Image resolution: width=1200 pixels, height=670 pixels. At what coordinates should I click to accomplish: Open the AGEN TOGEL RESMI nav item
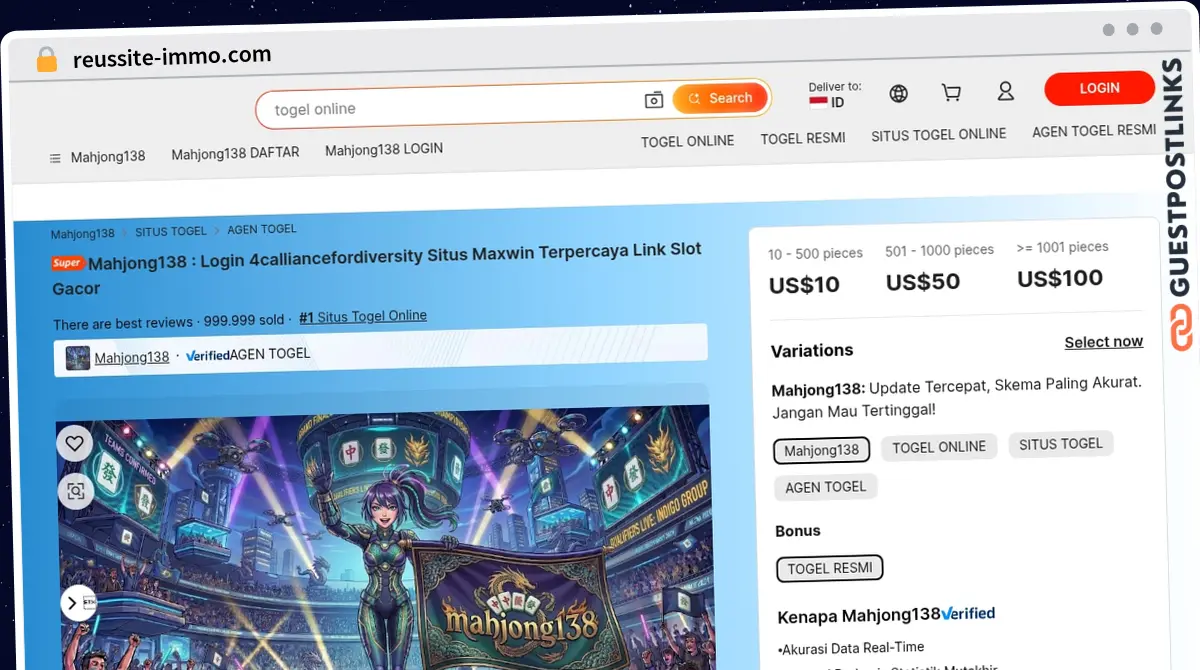click(x=1094, y=131)
